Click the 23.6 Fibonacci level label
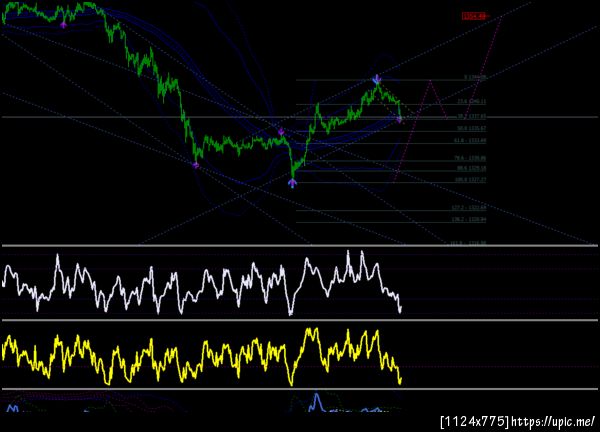 click(472, 101)
